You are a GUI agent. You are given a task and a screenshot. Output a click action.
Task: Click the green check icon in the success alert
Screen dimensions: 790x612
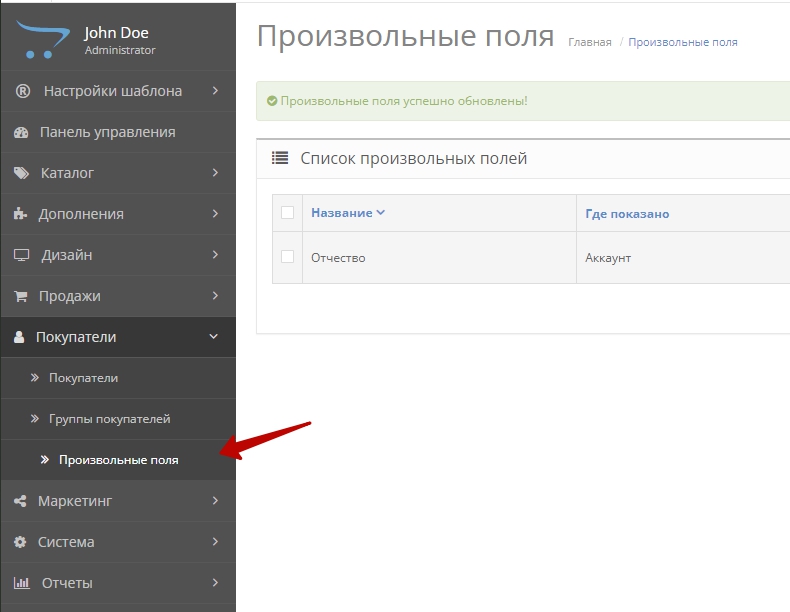272,101
